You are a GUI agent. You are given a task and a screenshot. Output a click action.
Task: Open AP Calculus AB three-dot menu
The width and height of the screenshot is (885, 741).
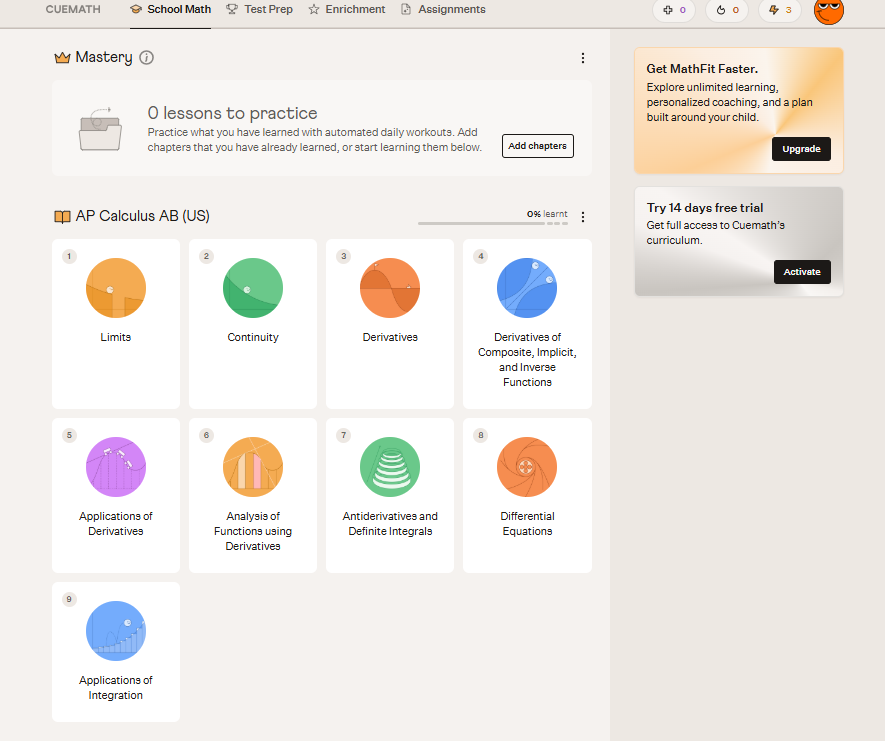[x=582, y=217]
